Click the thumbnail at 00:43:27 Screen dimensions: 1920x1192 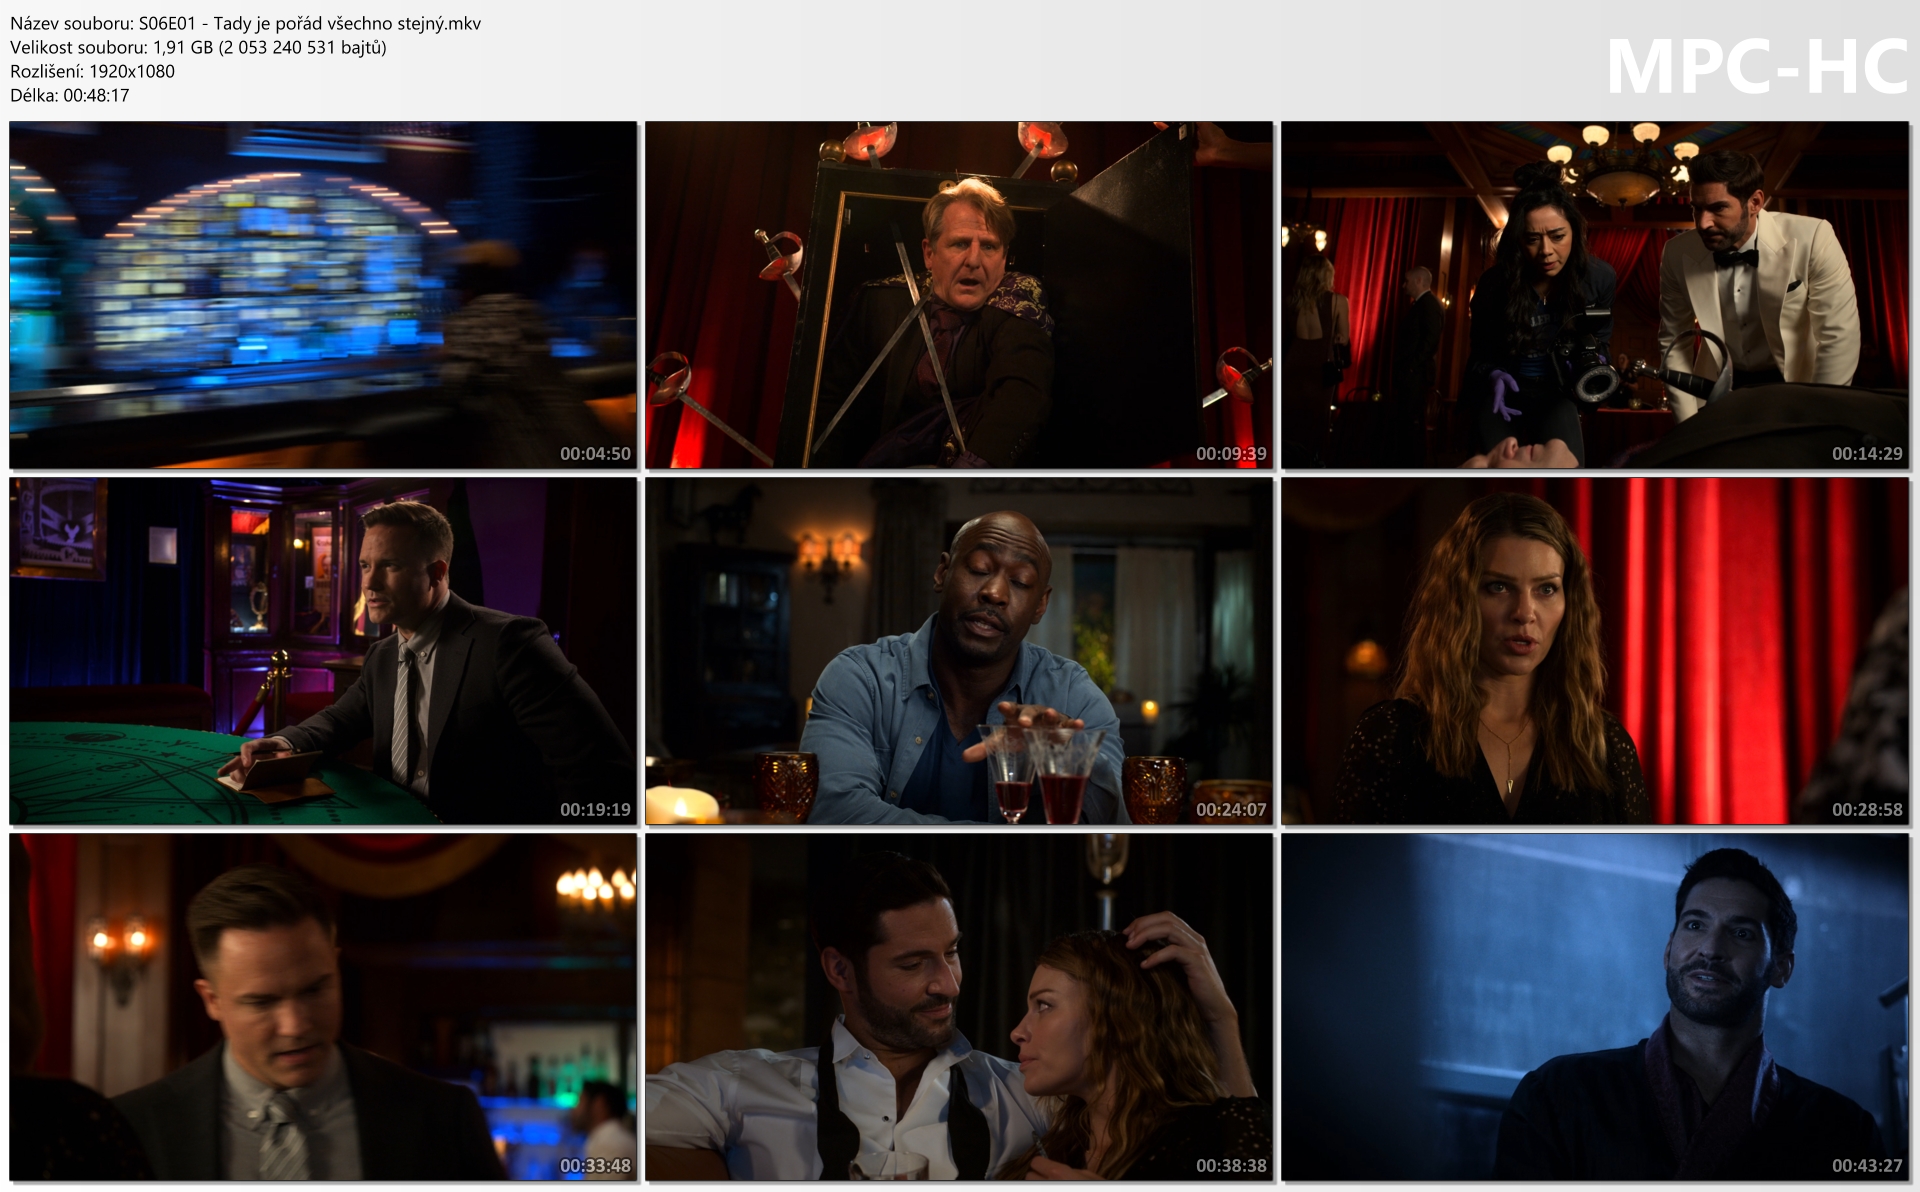(1595, 1007)
